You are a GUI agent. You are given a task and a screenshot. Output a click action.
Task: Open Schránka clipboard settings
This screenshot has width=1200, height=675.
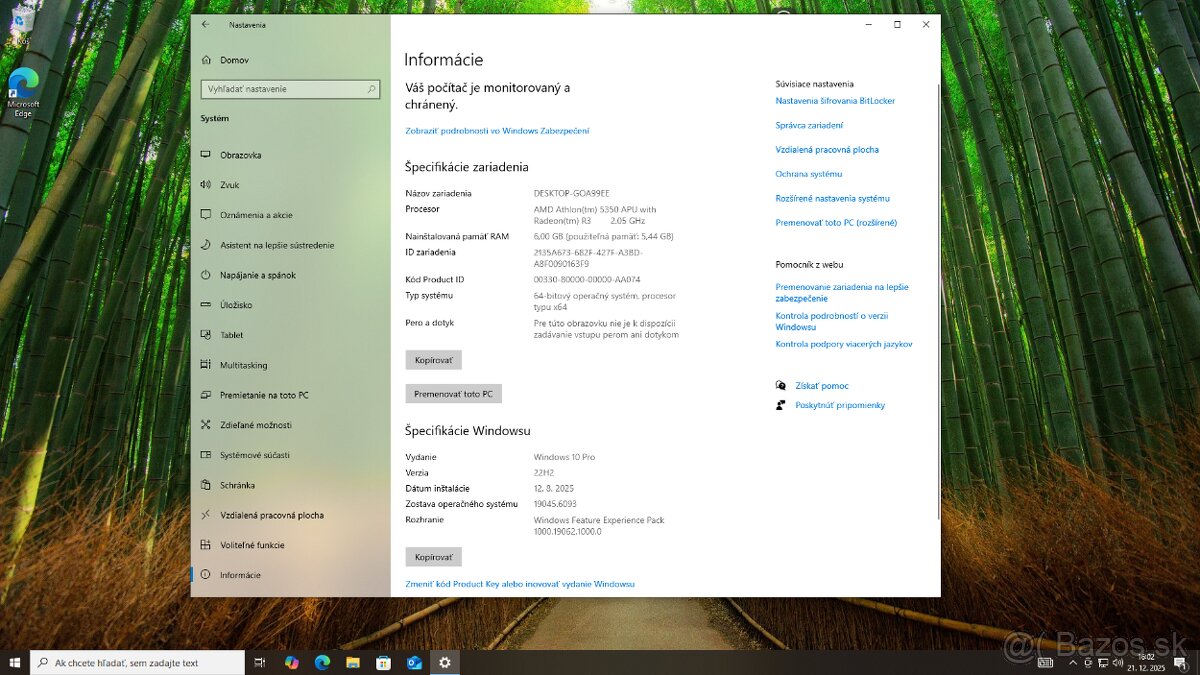pyautogui.click(x=237, y=485)
